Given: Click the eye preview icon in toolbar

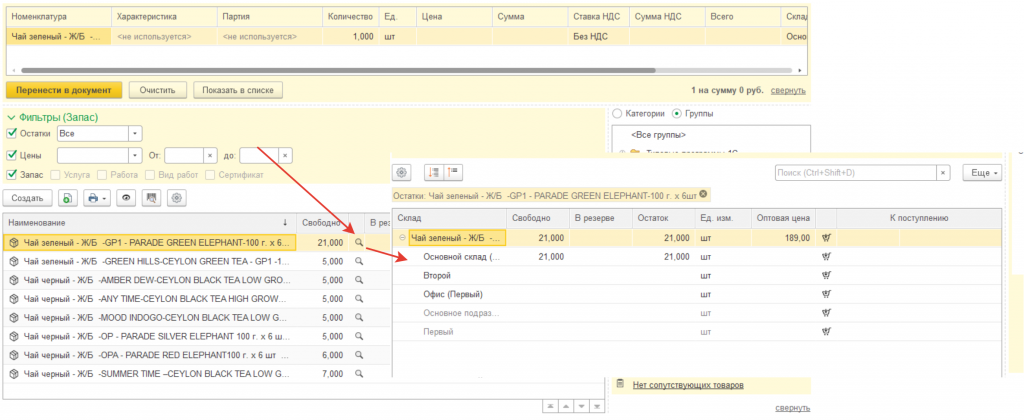Looking at the screenshot, I should point(125,198).
